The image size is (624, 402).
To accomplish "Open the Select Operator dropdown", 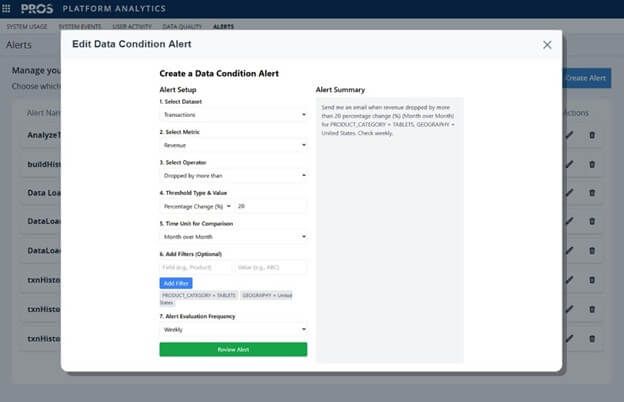I will 233,175.
